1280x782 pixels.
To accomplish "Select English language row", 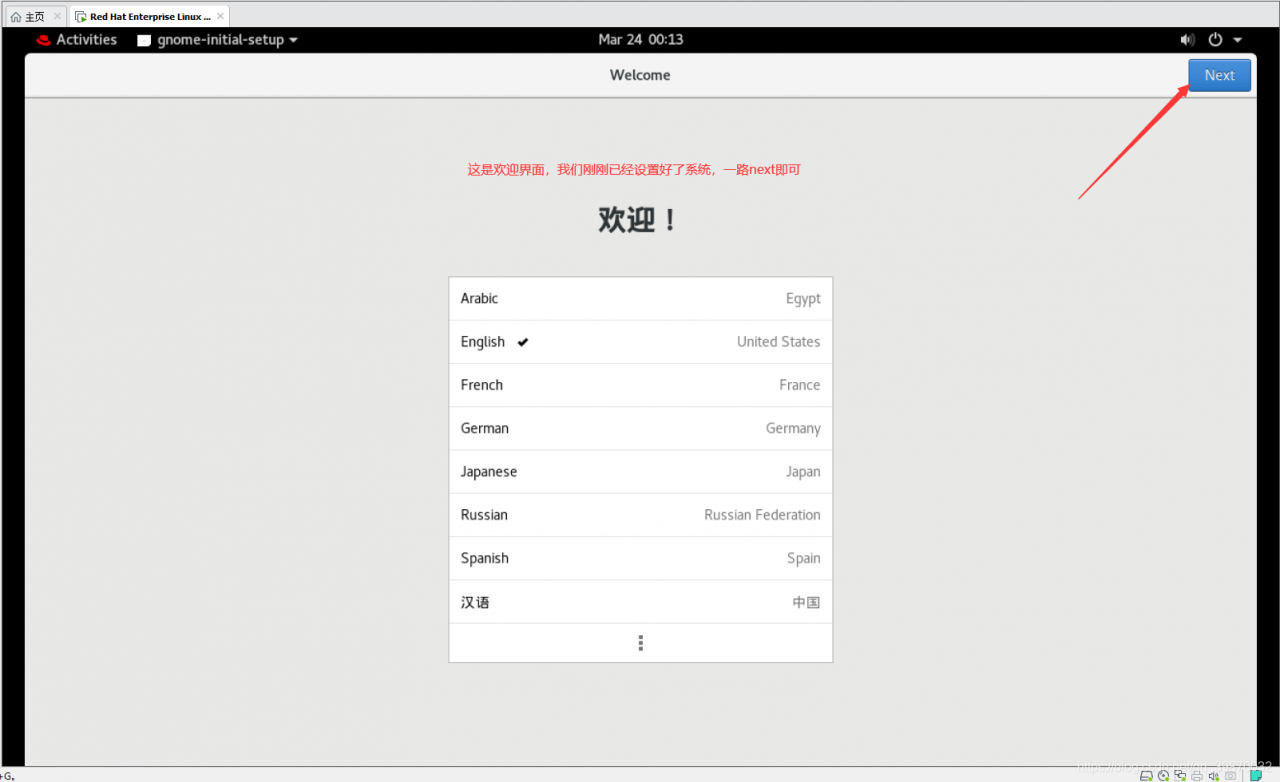I will click(640, 342).
